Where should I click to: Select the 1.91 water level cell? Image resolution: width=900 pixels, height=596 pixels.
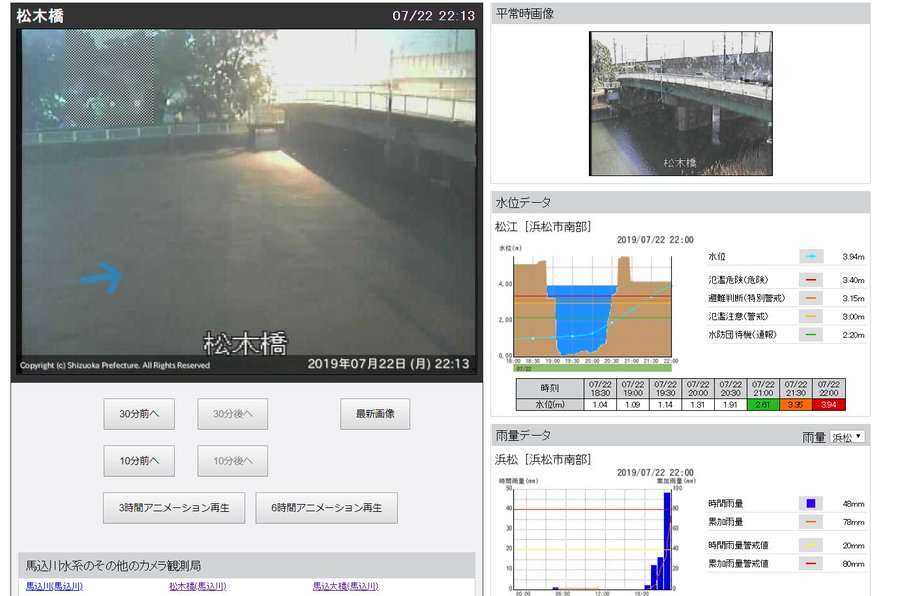pos(730,405)
